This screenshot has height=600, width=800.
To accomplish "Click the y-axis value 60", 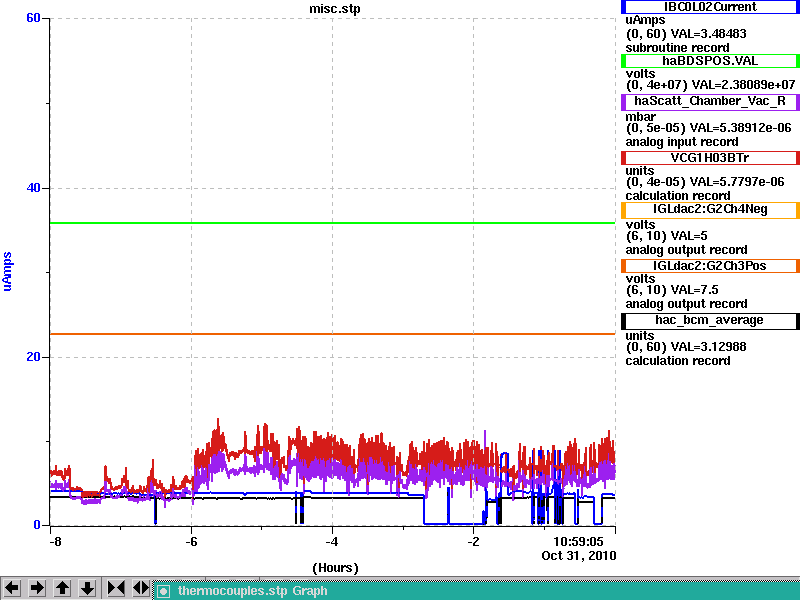I will 33,18.
